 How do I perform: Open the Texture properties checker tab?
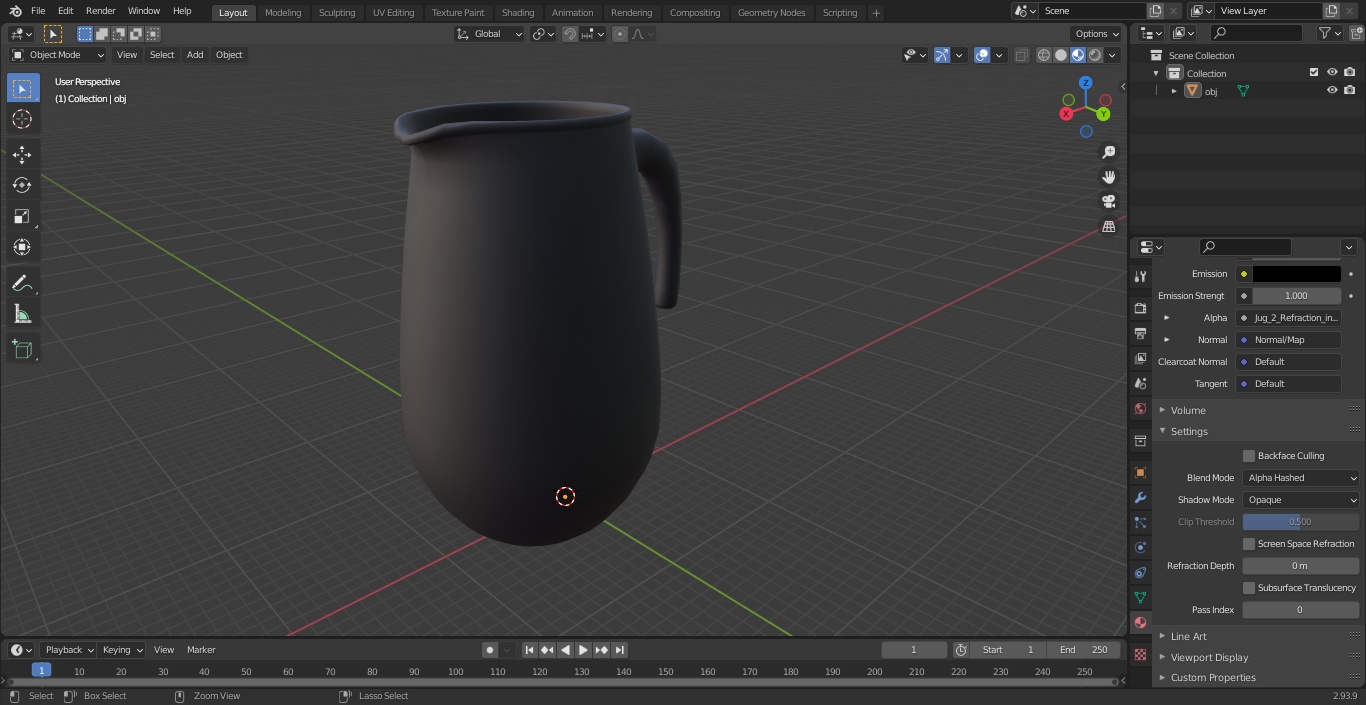click(1140, 654)
